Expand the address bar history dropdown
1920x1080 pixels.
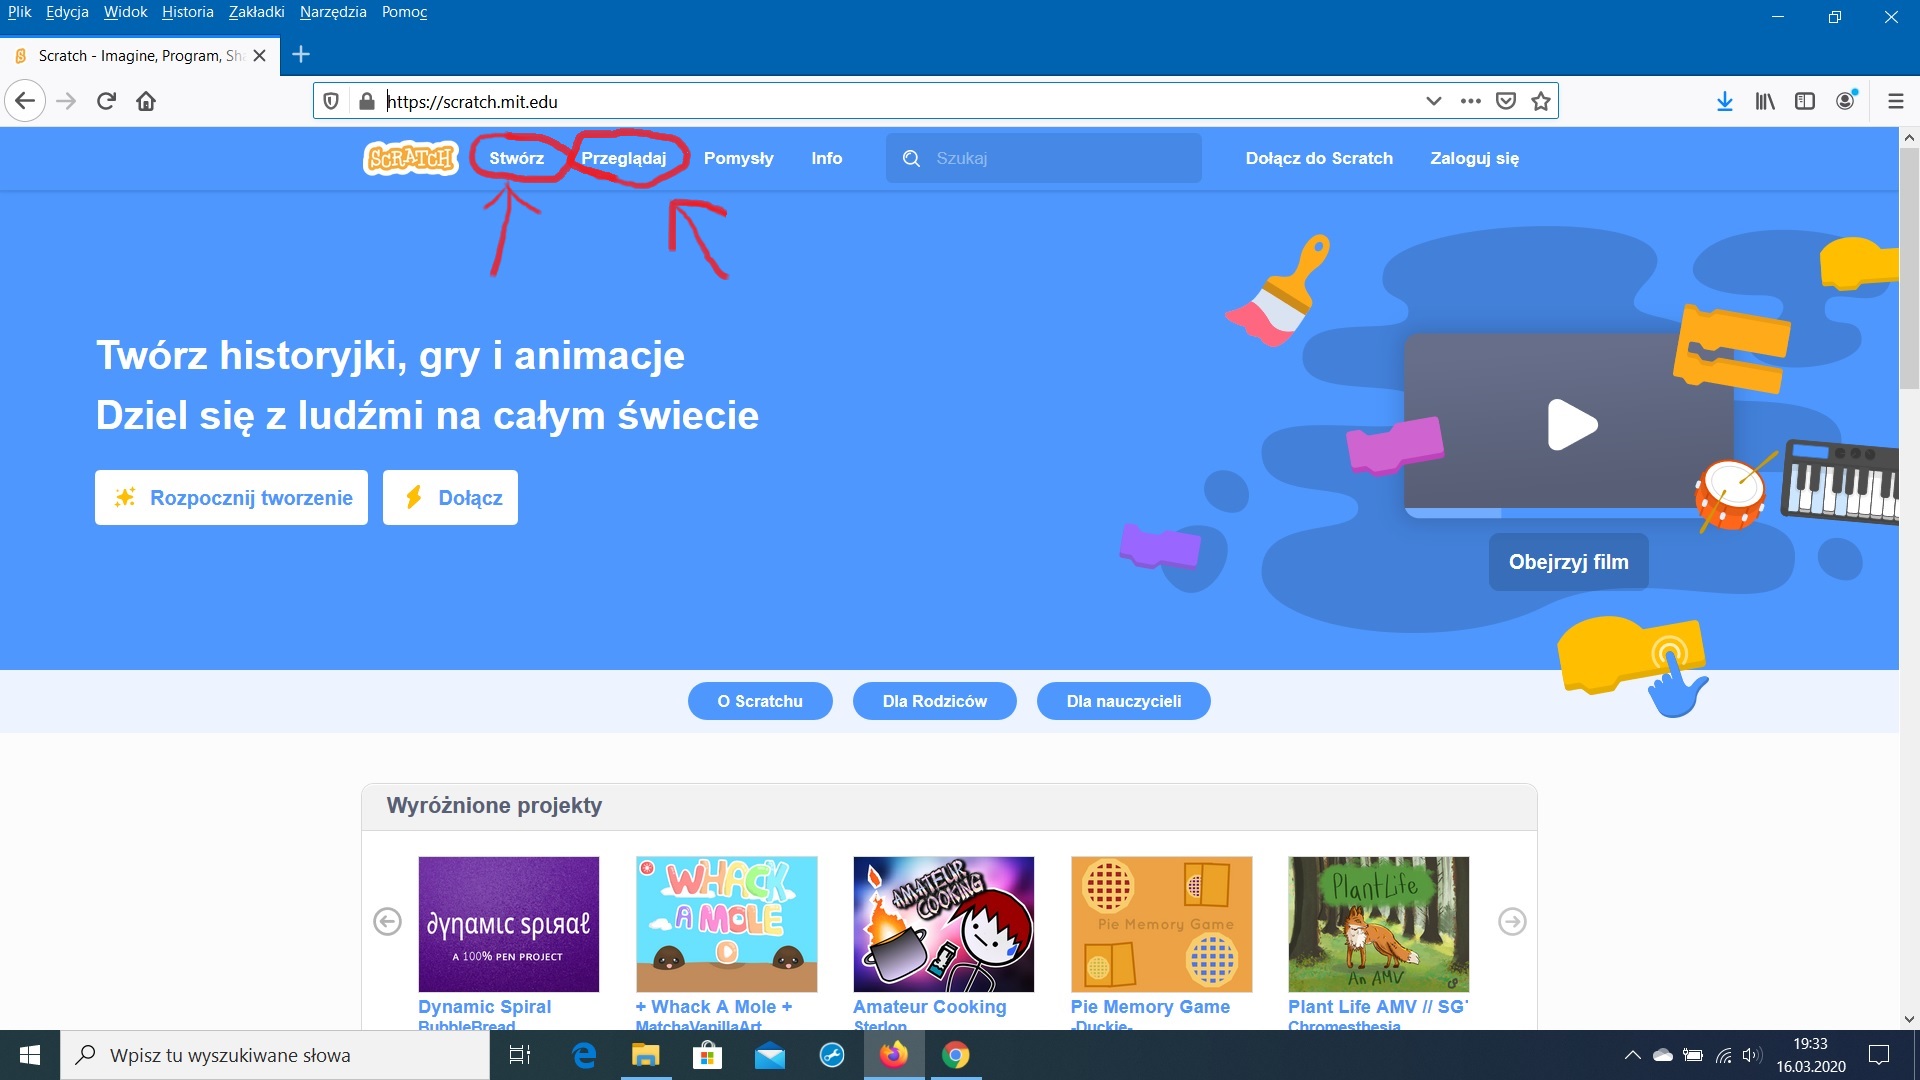(1433, 101)
